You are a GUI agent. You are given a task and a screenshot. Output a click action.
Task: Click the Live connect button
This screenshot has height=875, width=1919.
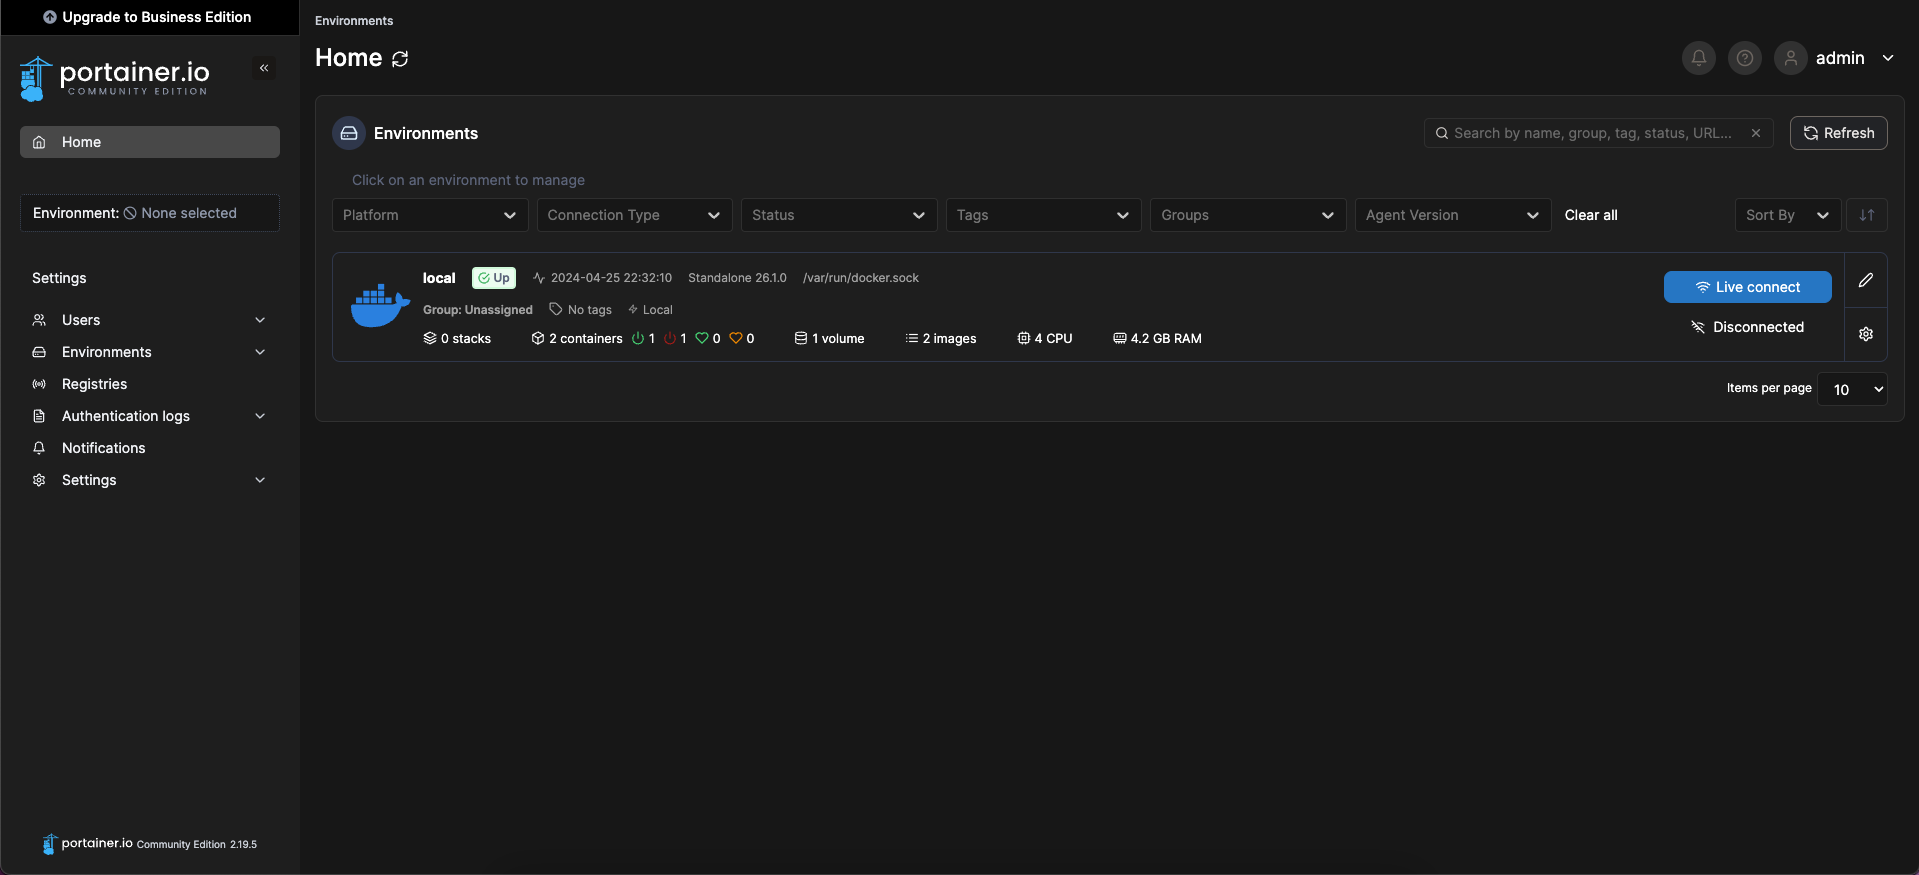coord(1747,287)
